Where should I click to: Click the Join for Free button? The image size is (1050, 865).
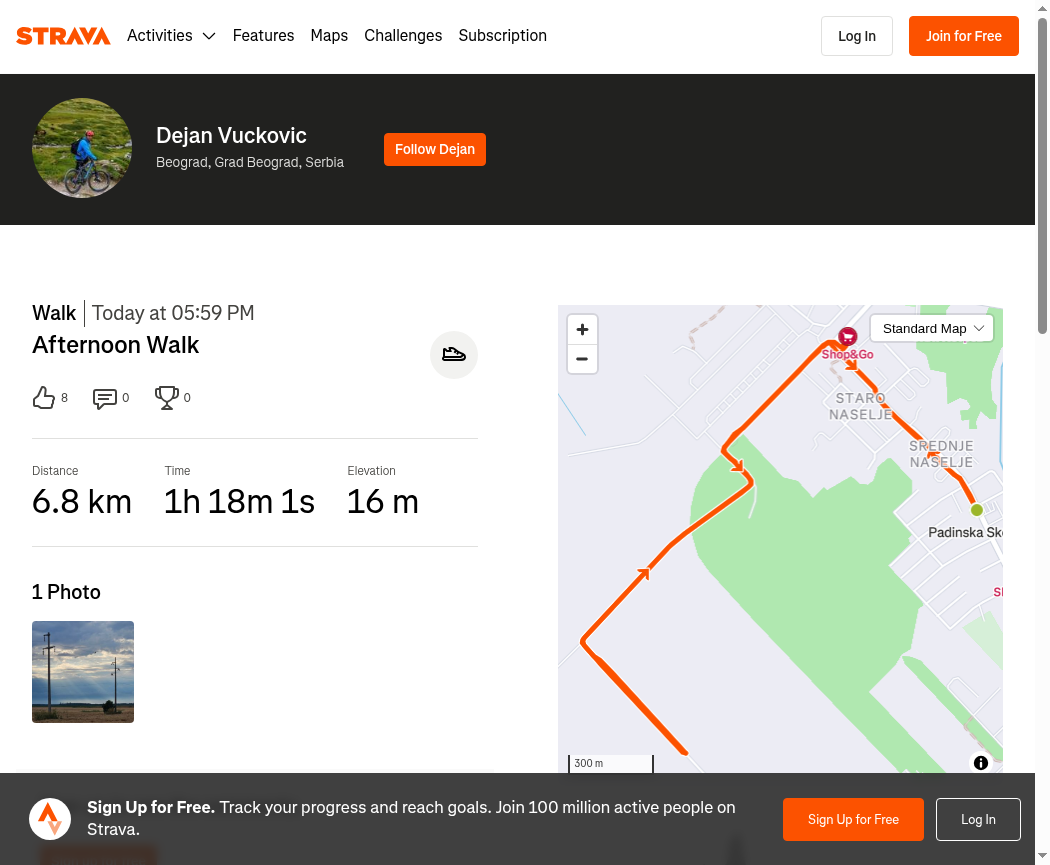(964, 36)
